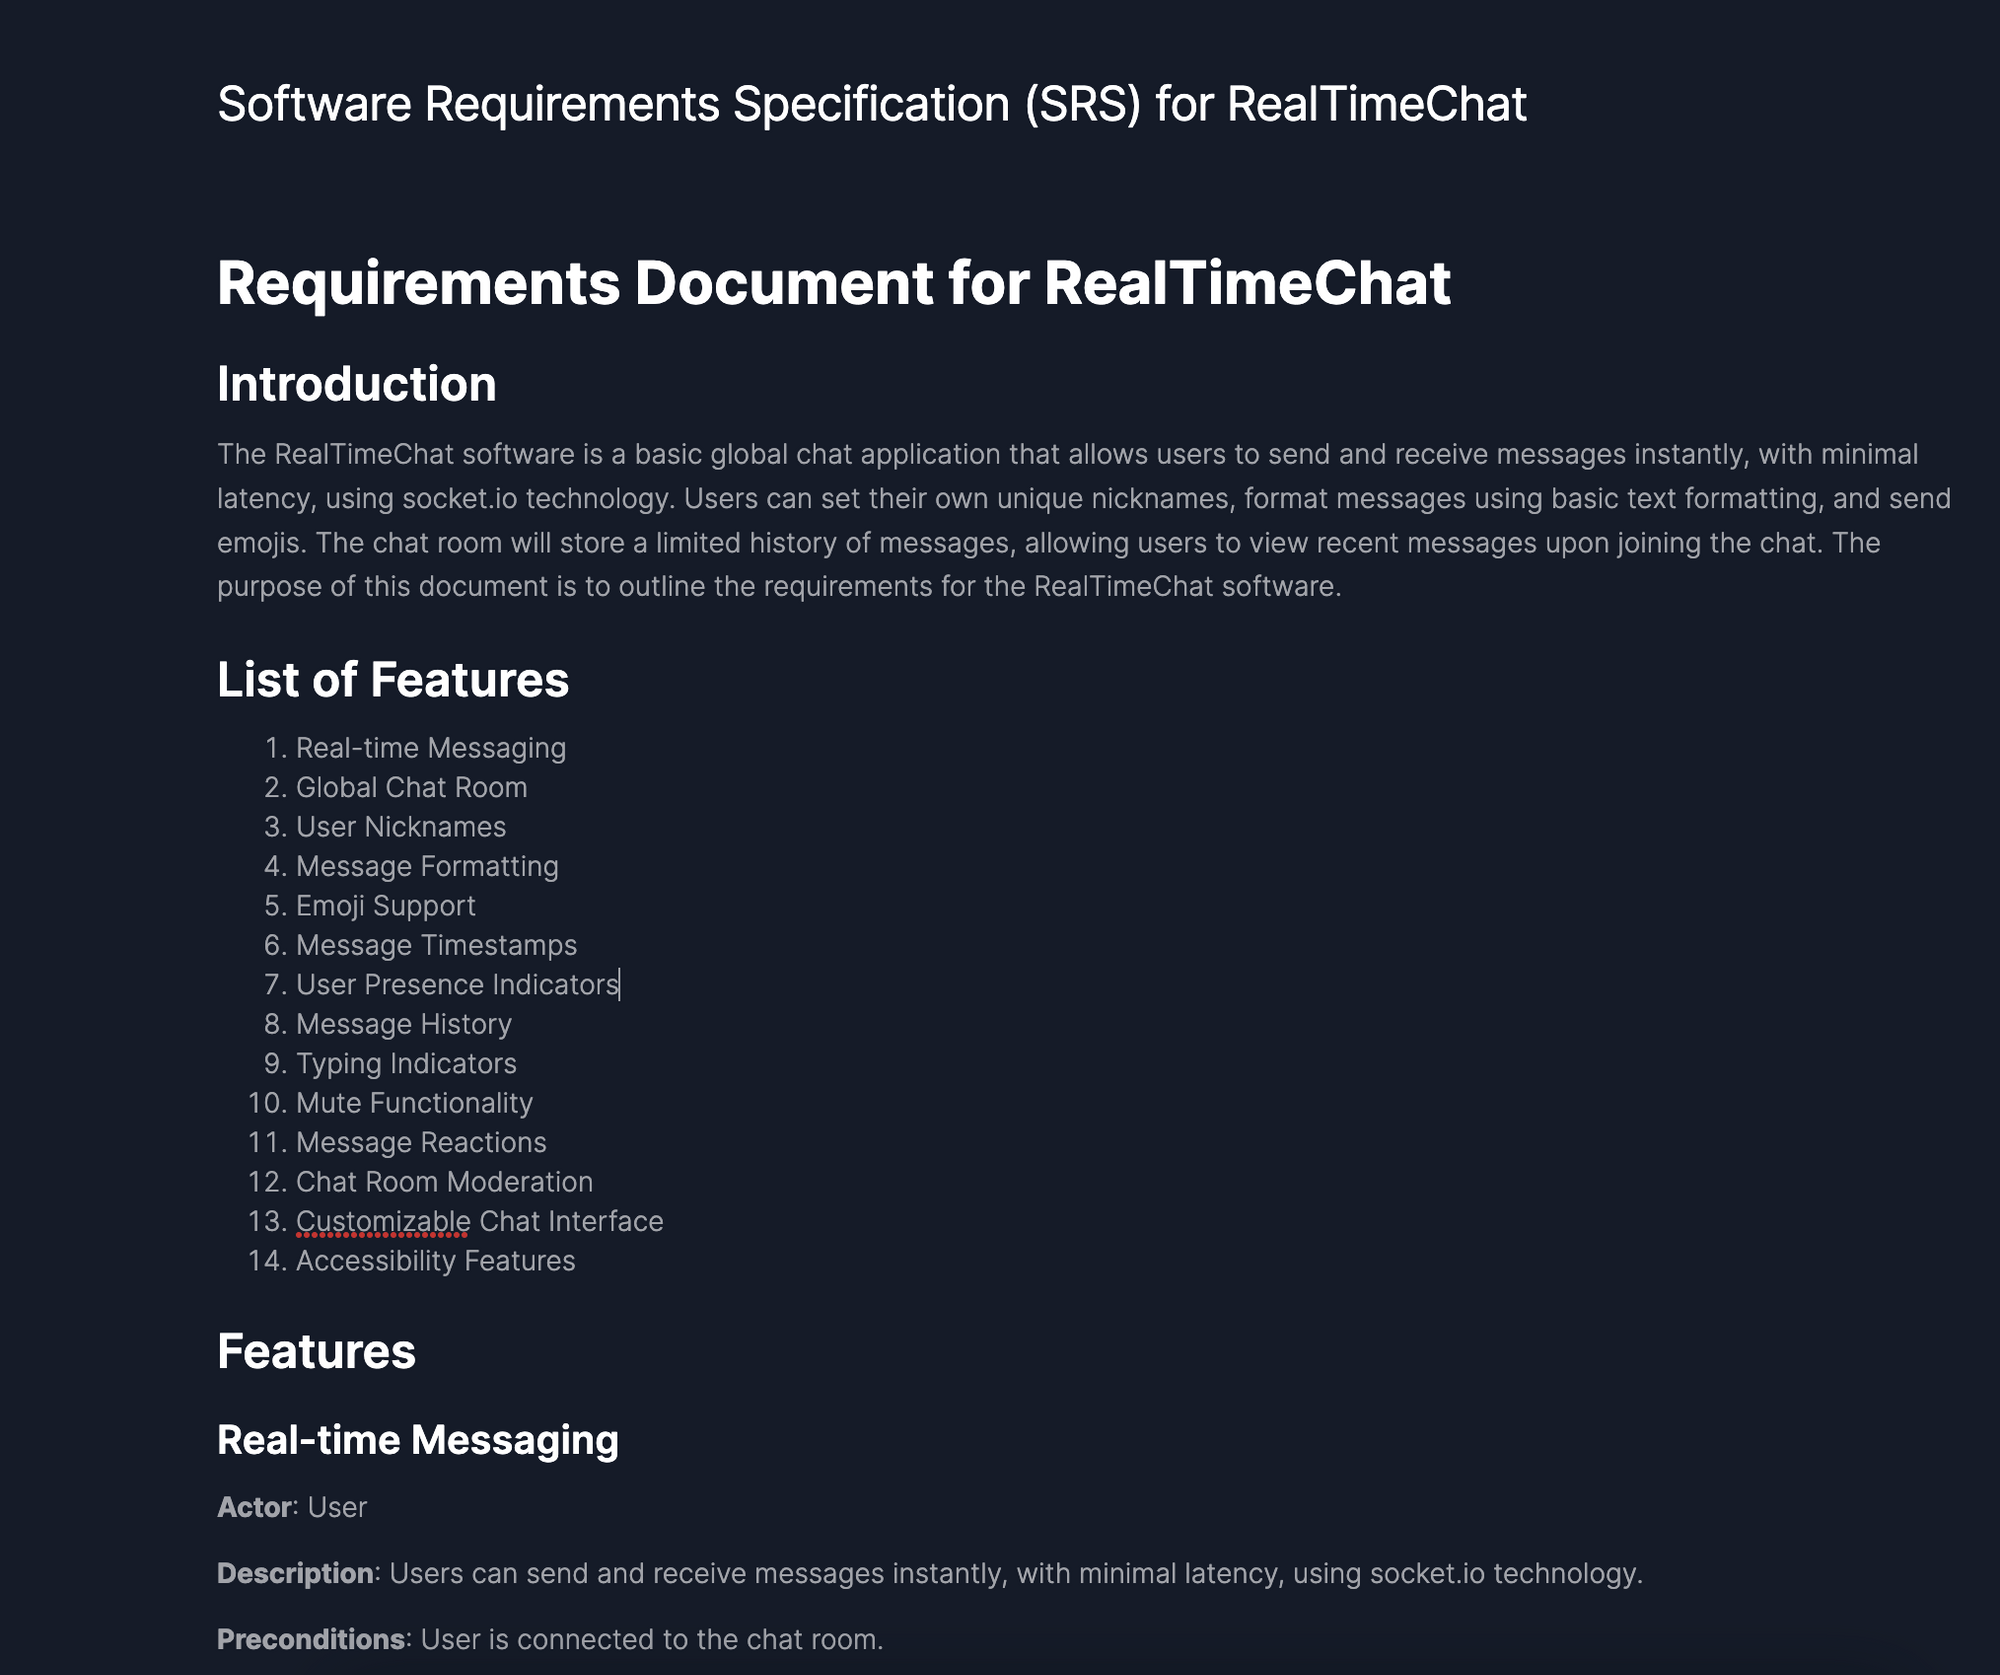This screenshot has height=1675, width=2000.
Task: Click the Mute Functionality list entry
Action: [x=414, y=1103]
